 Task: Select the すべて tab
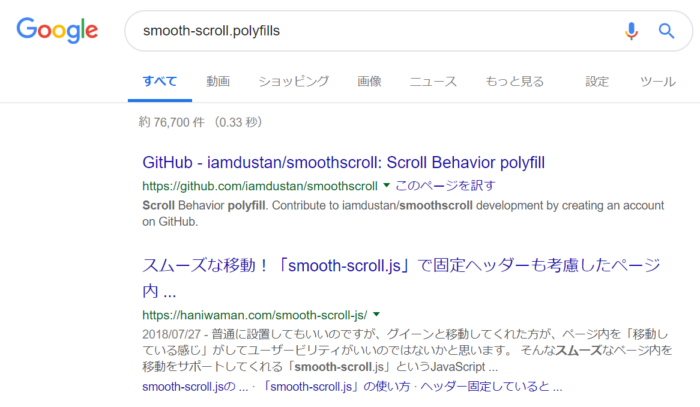[x=161, y=82]
